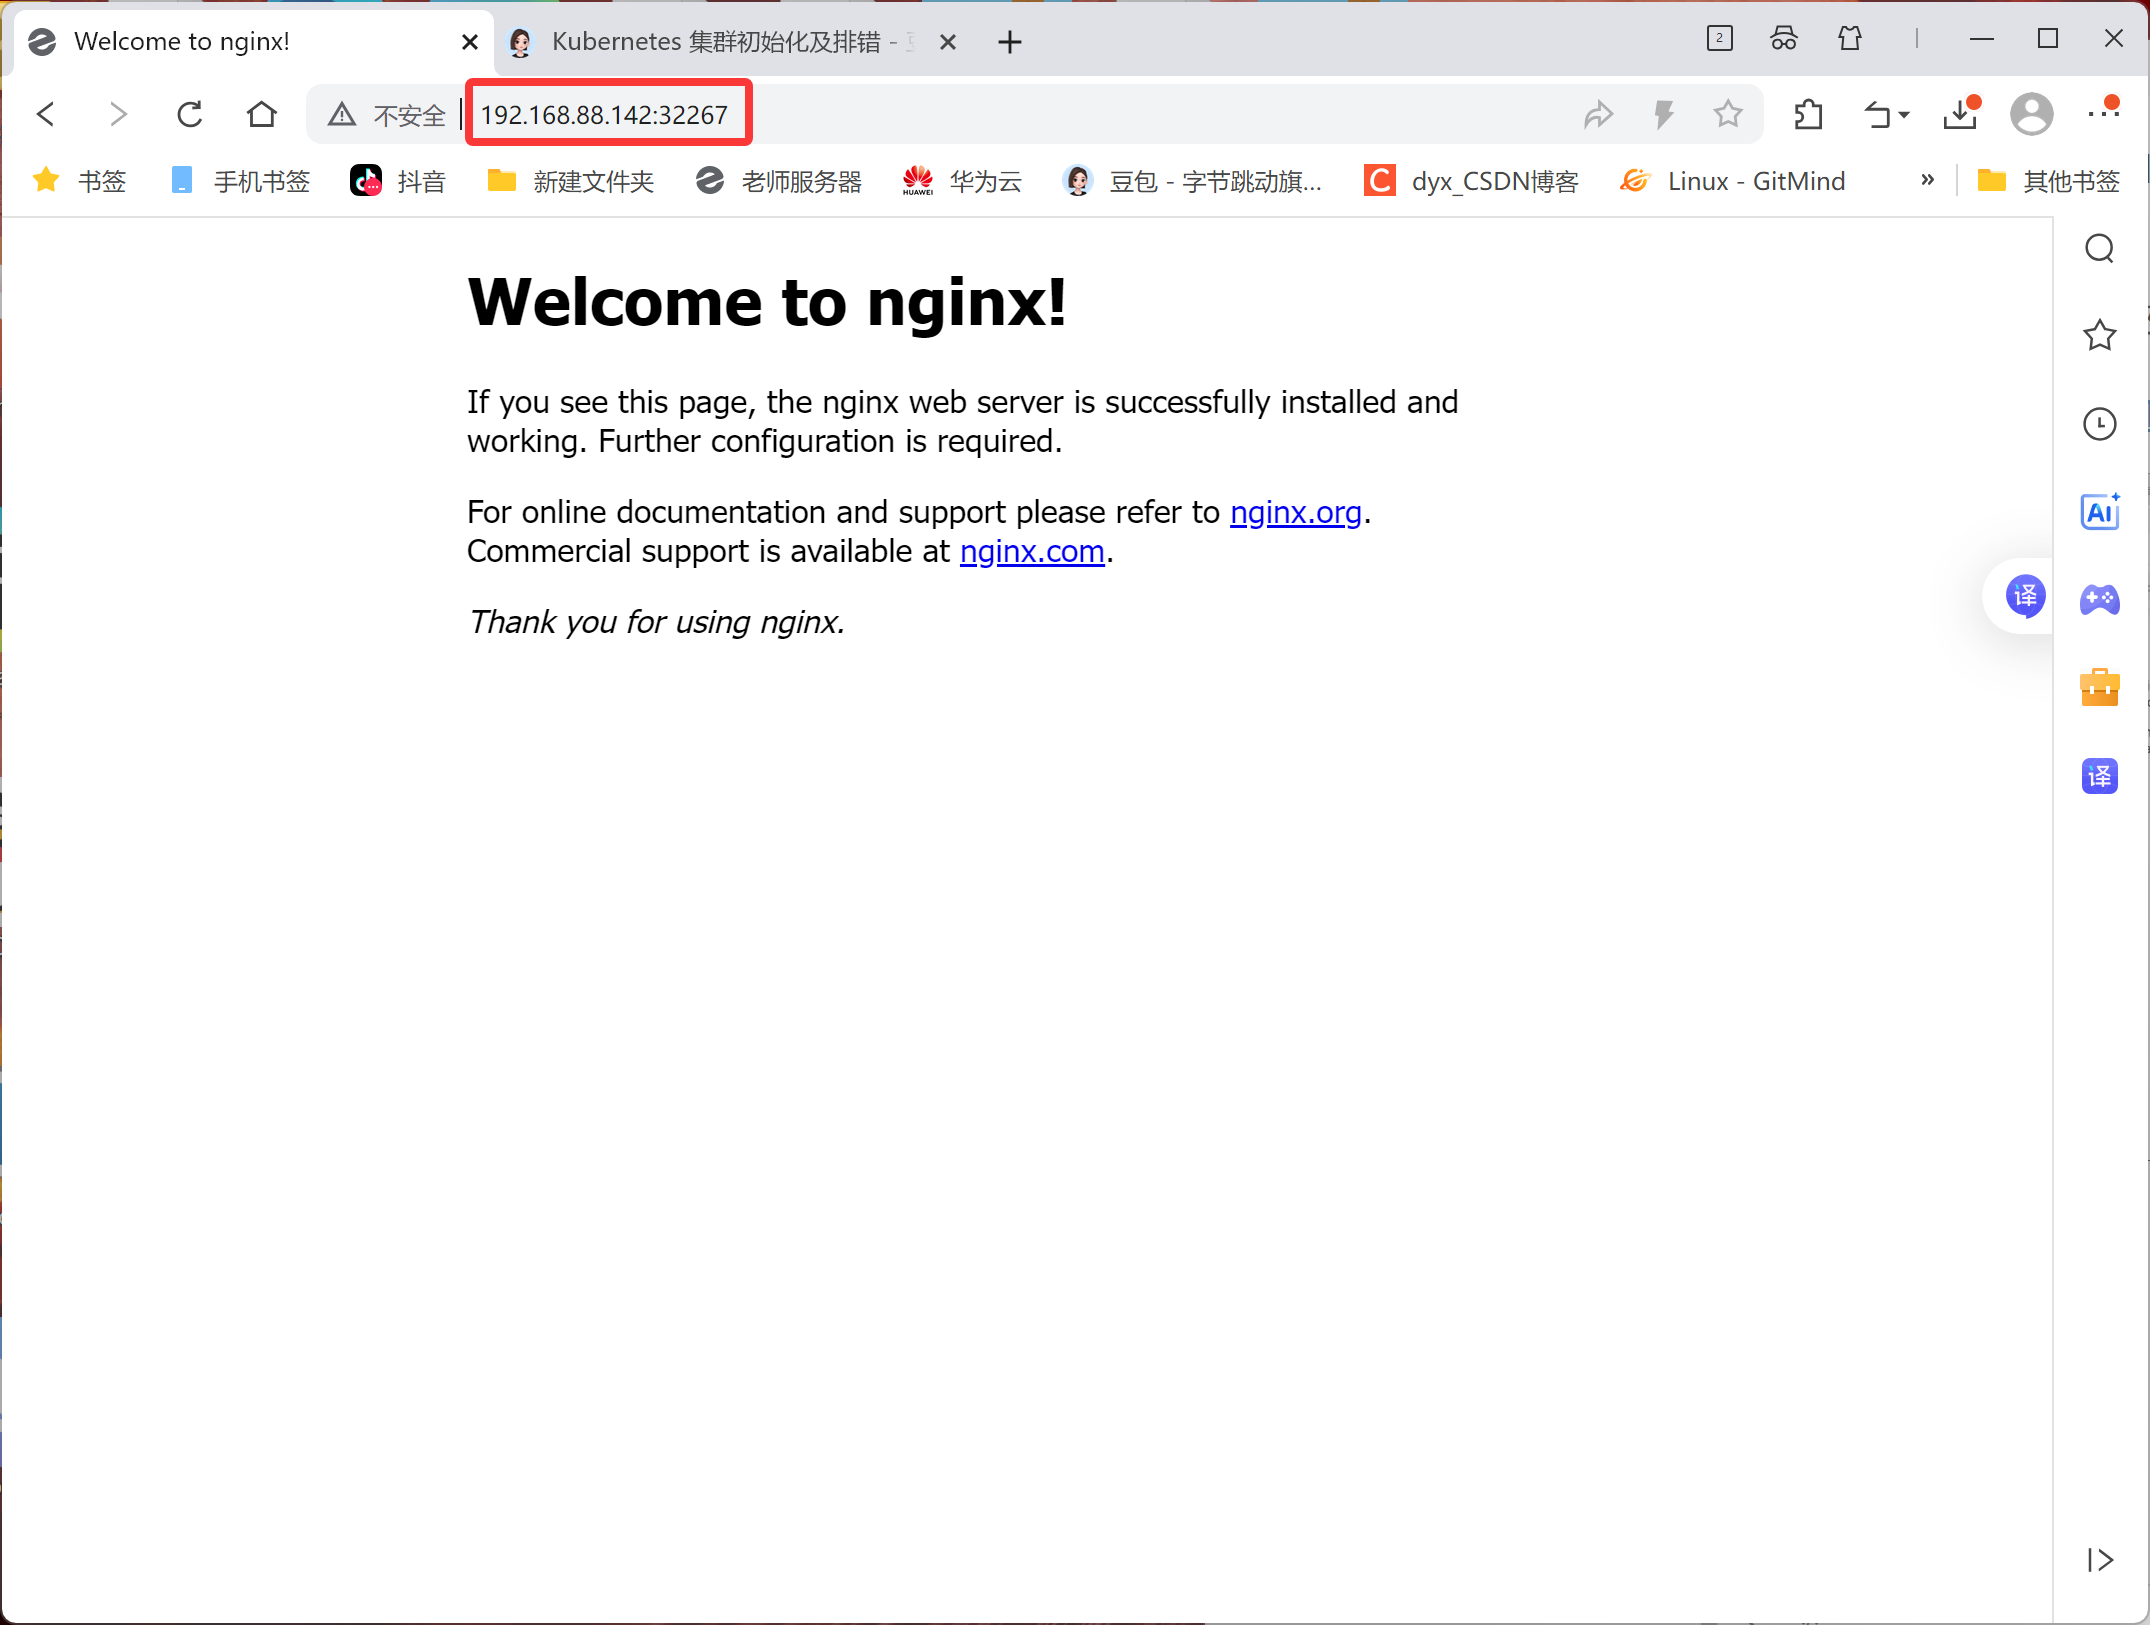This screenshot has height=1625, width=2150.
Task: Open the sidebar game controller icon
Action: [x=2099, y=600]
